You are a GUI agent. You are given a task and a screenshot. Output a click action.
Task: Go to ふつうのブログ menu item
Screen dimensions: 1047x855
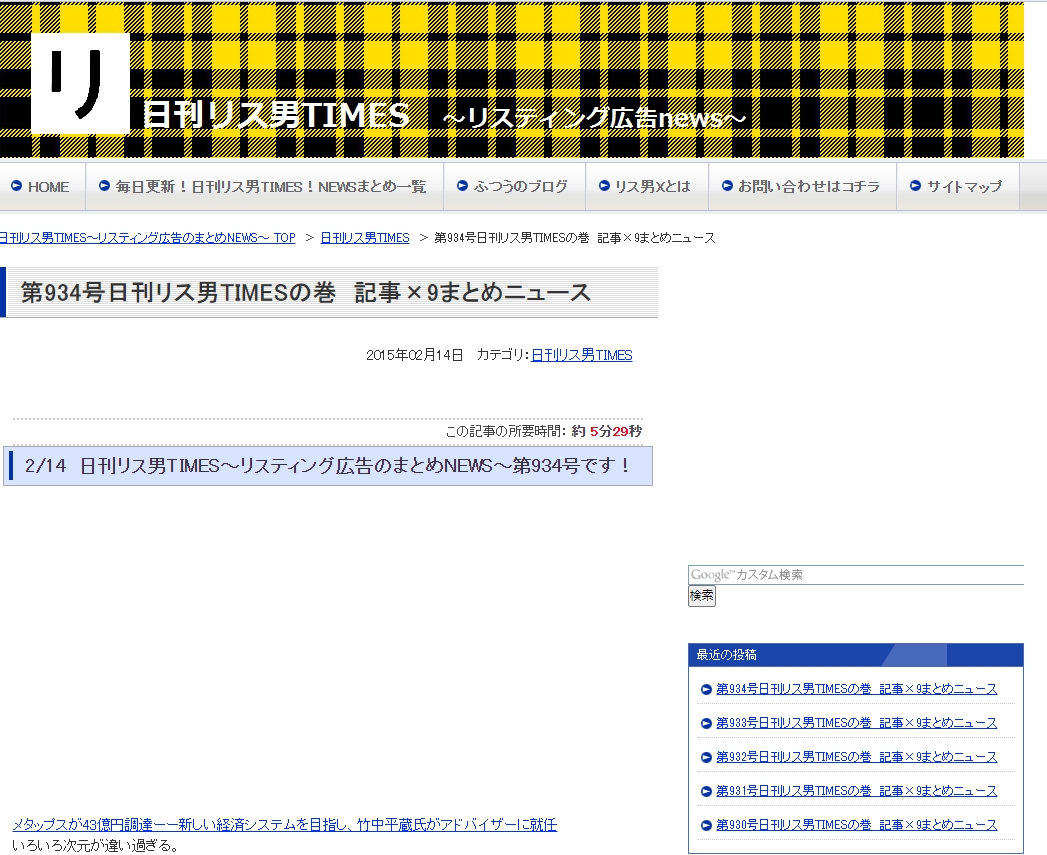click(x=520, y=187)
